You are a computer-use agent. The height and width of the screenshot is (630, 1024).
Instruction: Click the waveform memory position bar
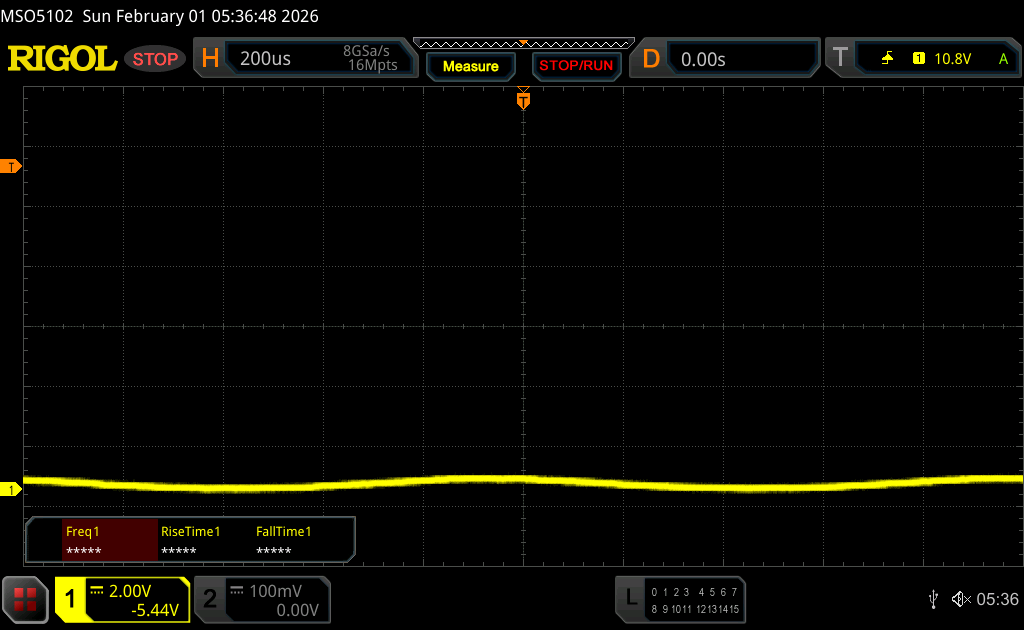coord(523,43)
